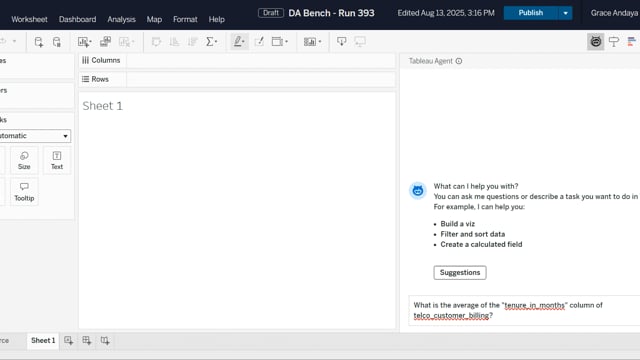Toggle the Tableau Agent pane icon
The image size is (640, 360).
coord(596,42)
